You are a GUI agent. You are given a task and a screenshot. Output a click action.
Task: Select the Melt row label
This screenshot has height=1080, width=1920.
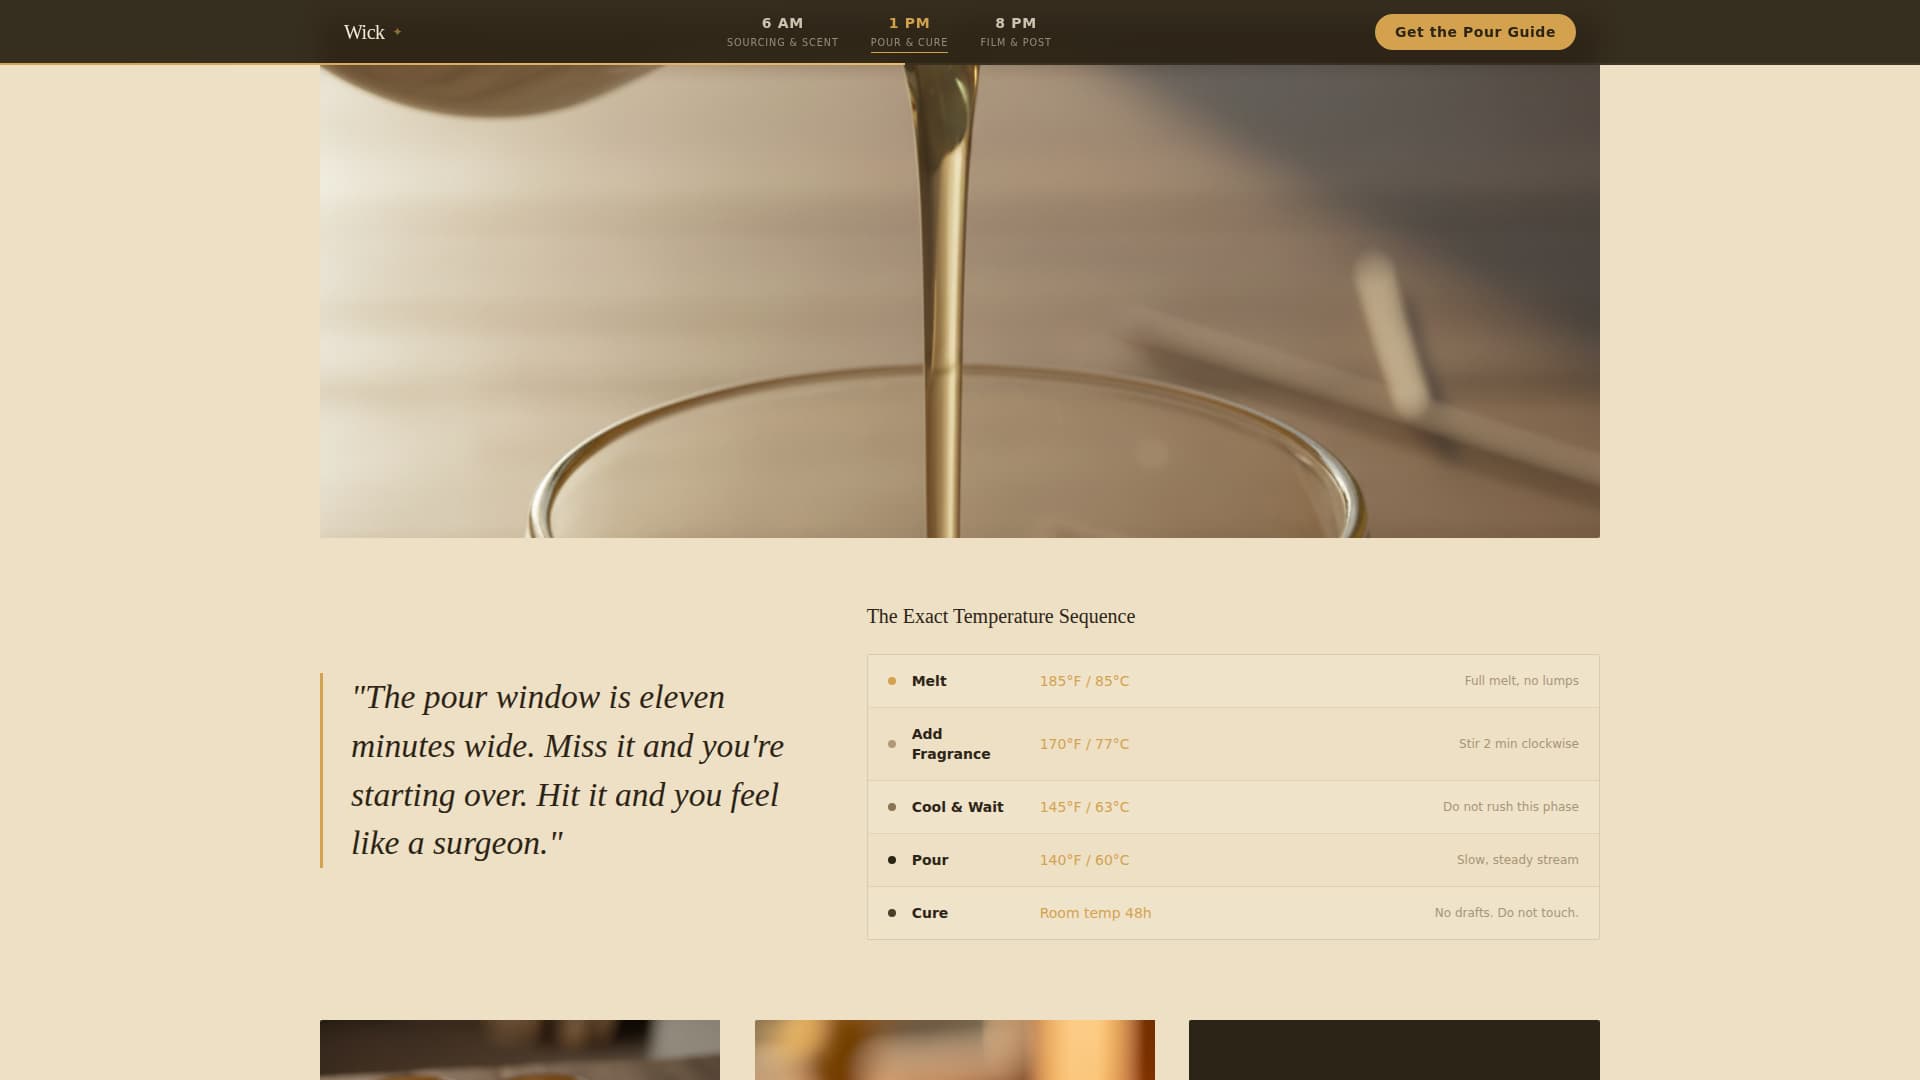928,681
